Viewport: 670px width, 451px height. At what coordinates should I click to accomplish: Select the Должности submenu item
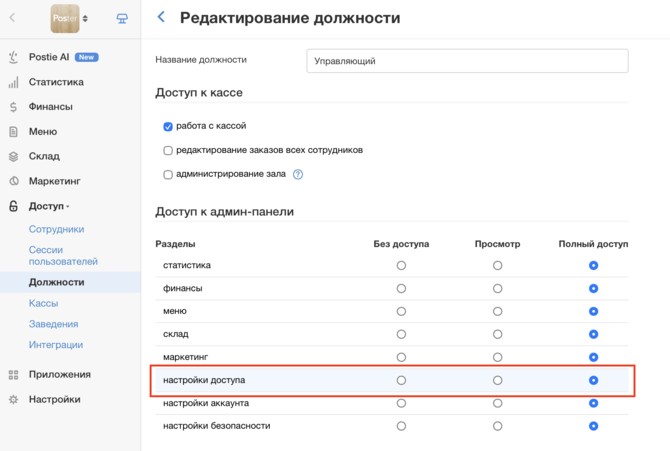pyautogui.click(x=56, y=282)
